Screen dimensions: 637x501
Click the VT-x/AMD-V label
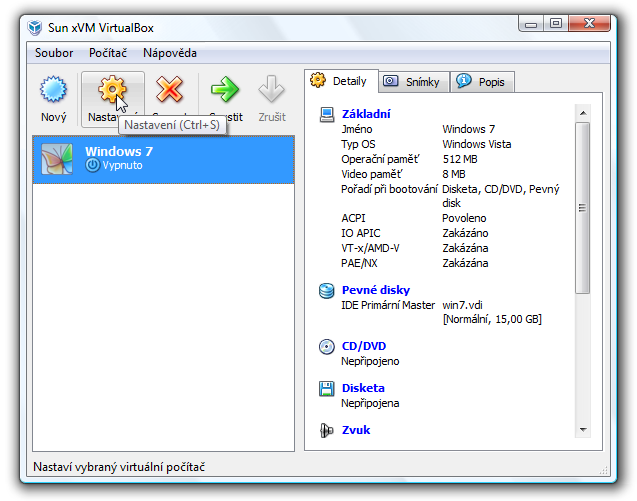(x=370, y=248)
